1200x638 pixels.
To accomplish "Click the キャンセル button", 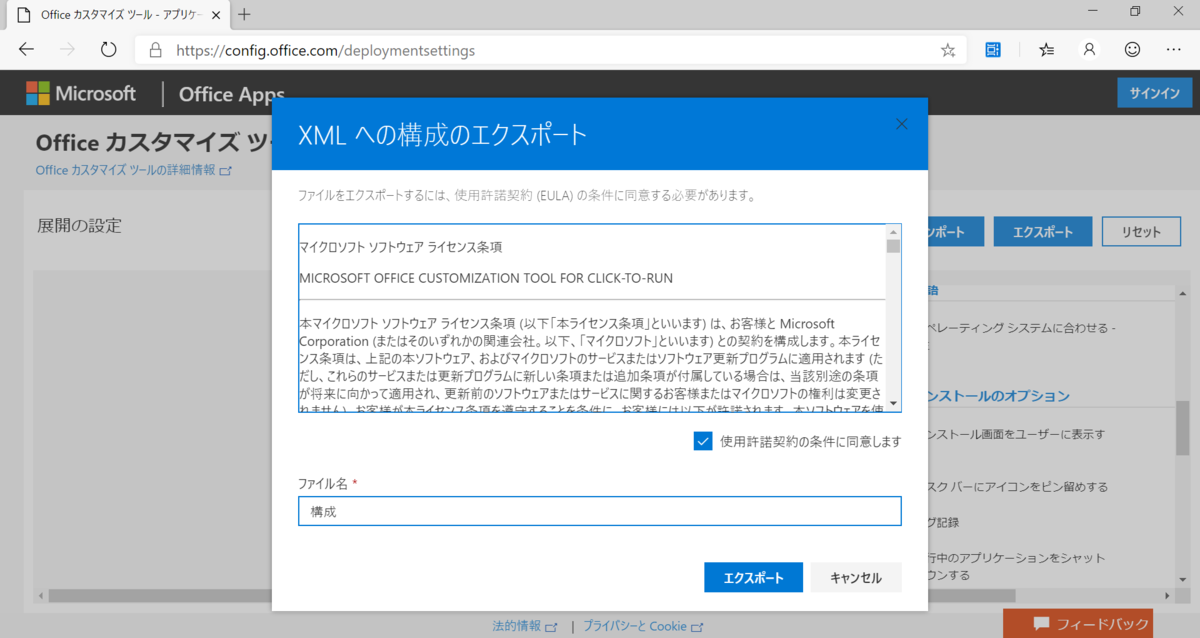I will pyautogui.click(x=856, y=577).
